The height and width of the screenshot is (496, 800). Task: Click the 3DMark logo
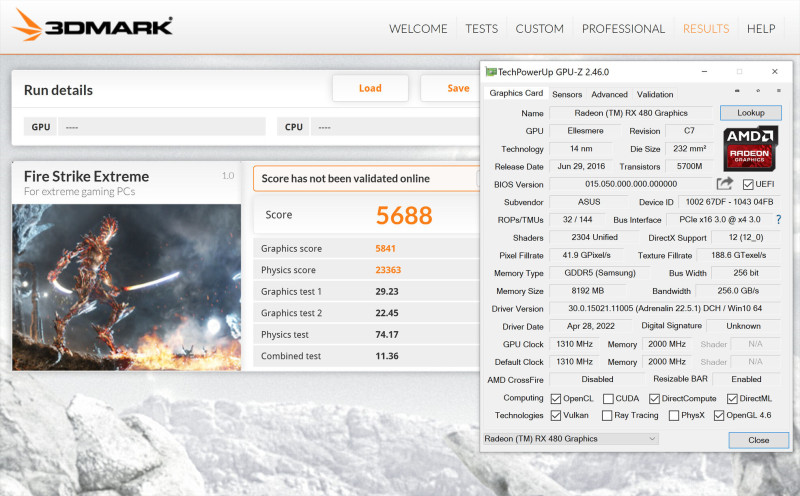click(92, 26)
